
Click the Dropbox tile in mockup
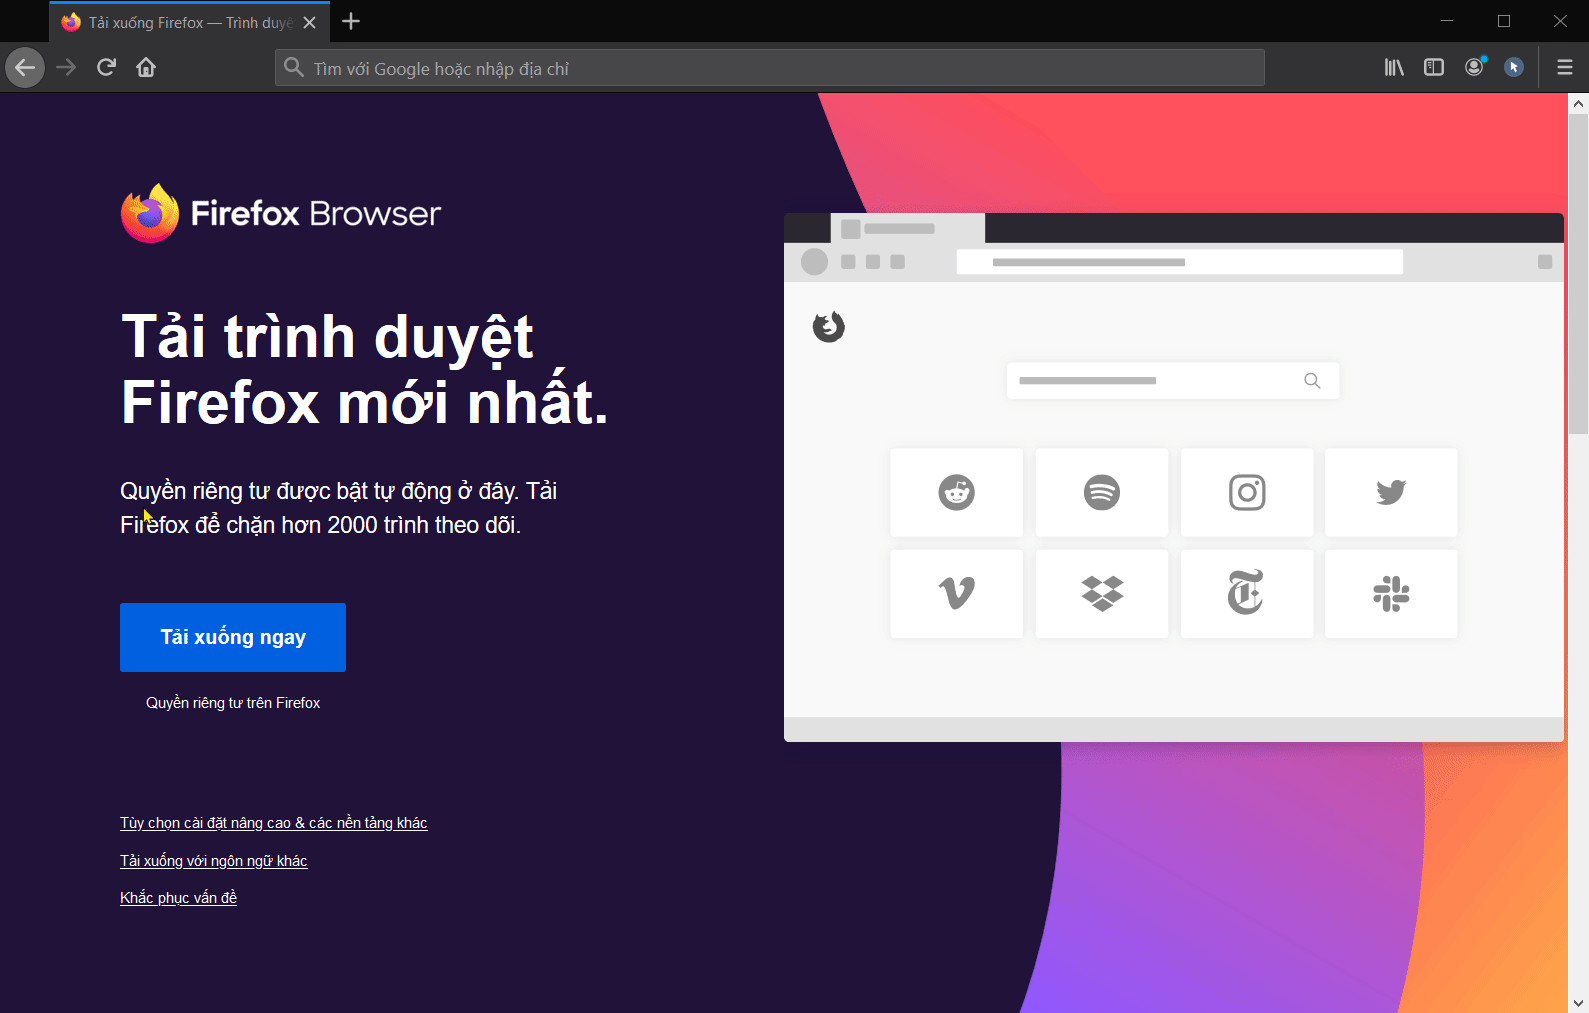point(1102,593)
